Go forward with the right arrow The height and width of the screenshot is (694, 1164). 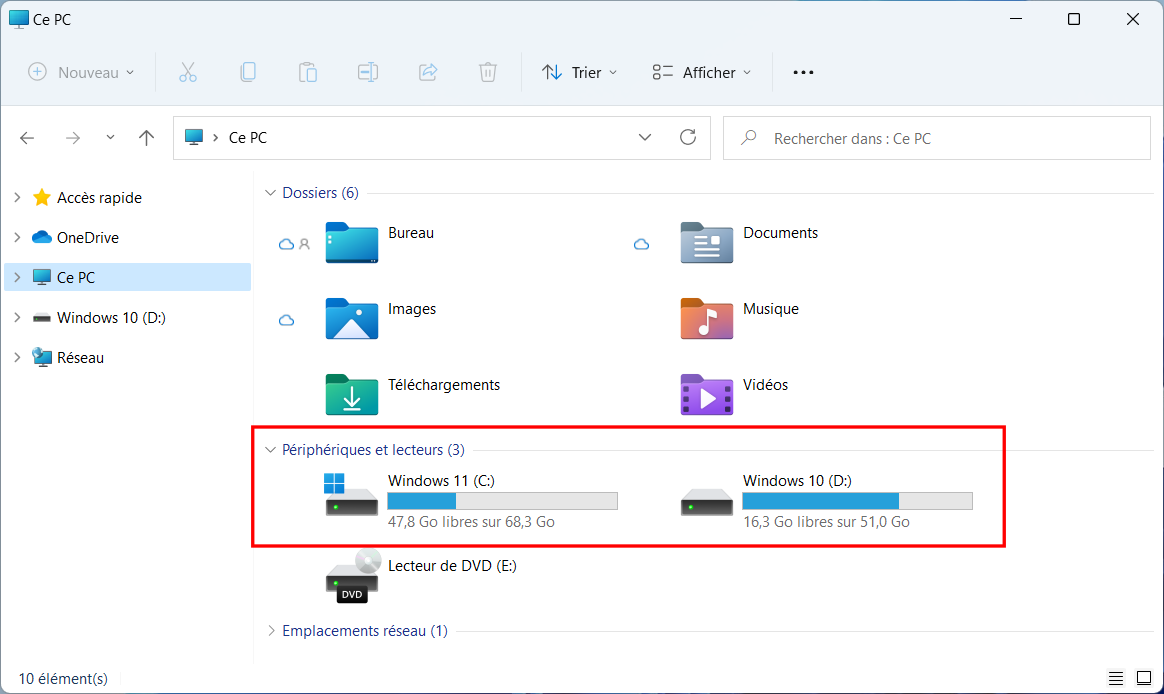pyautogui.click(x=73, y=138)
